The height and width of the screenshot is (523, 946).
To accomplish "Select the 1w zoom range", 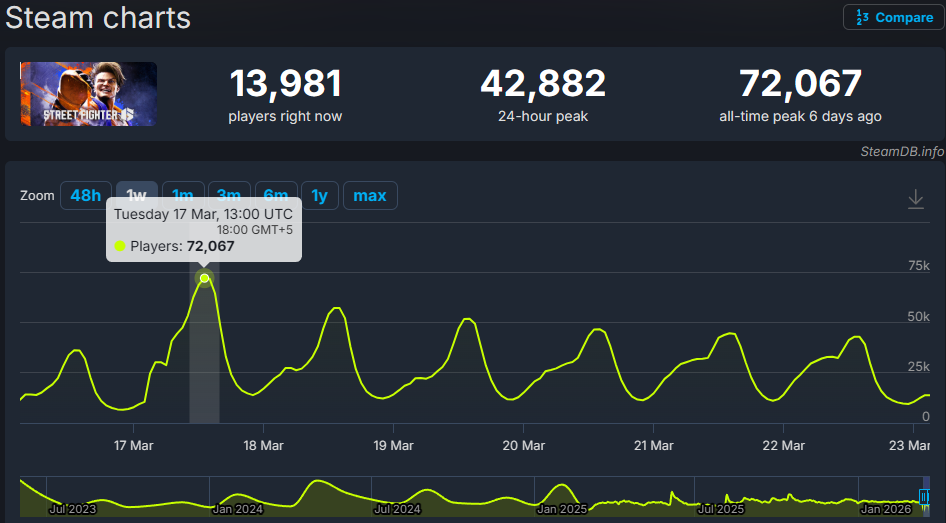I will (x=137, y=195).
